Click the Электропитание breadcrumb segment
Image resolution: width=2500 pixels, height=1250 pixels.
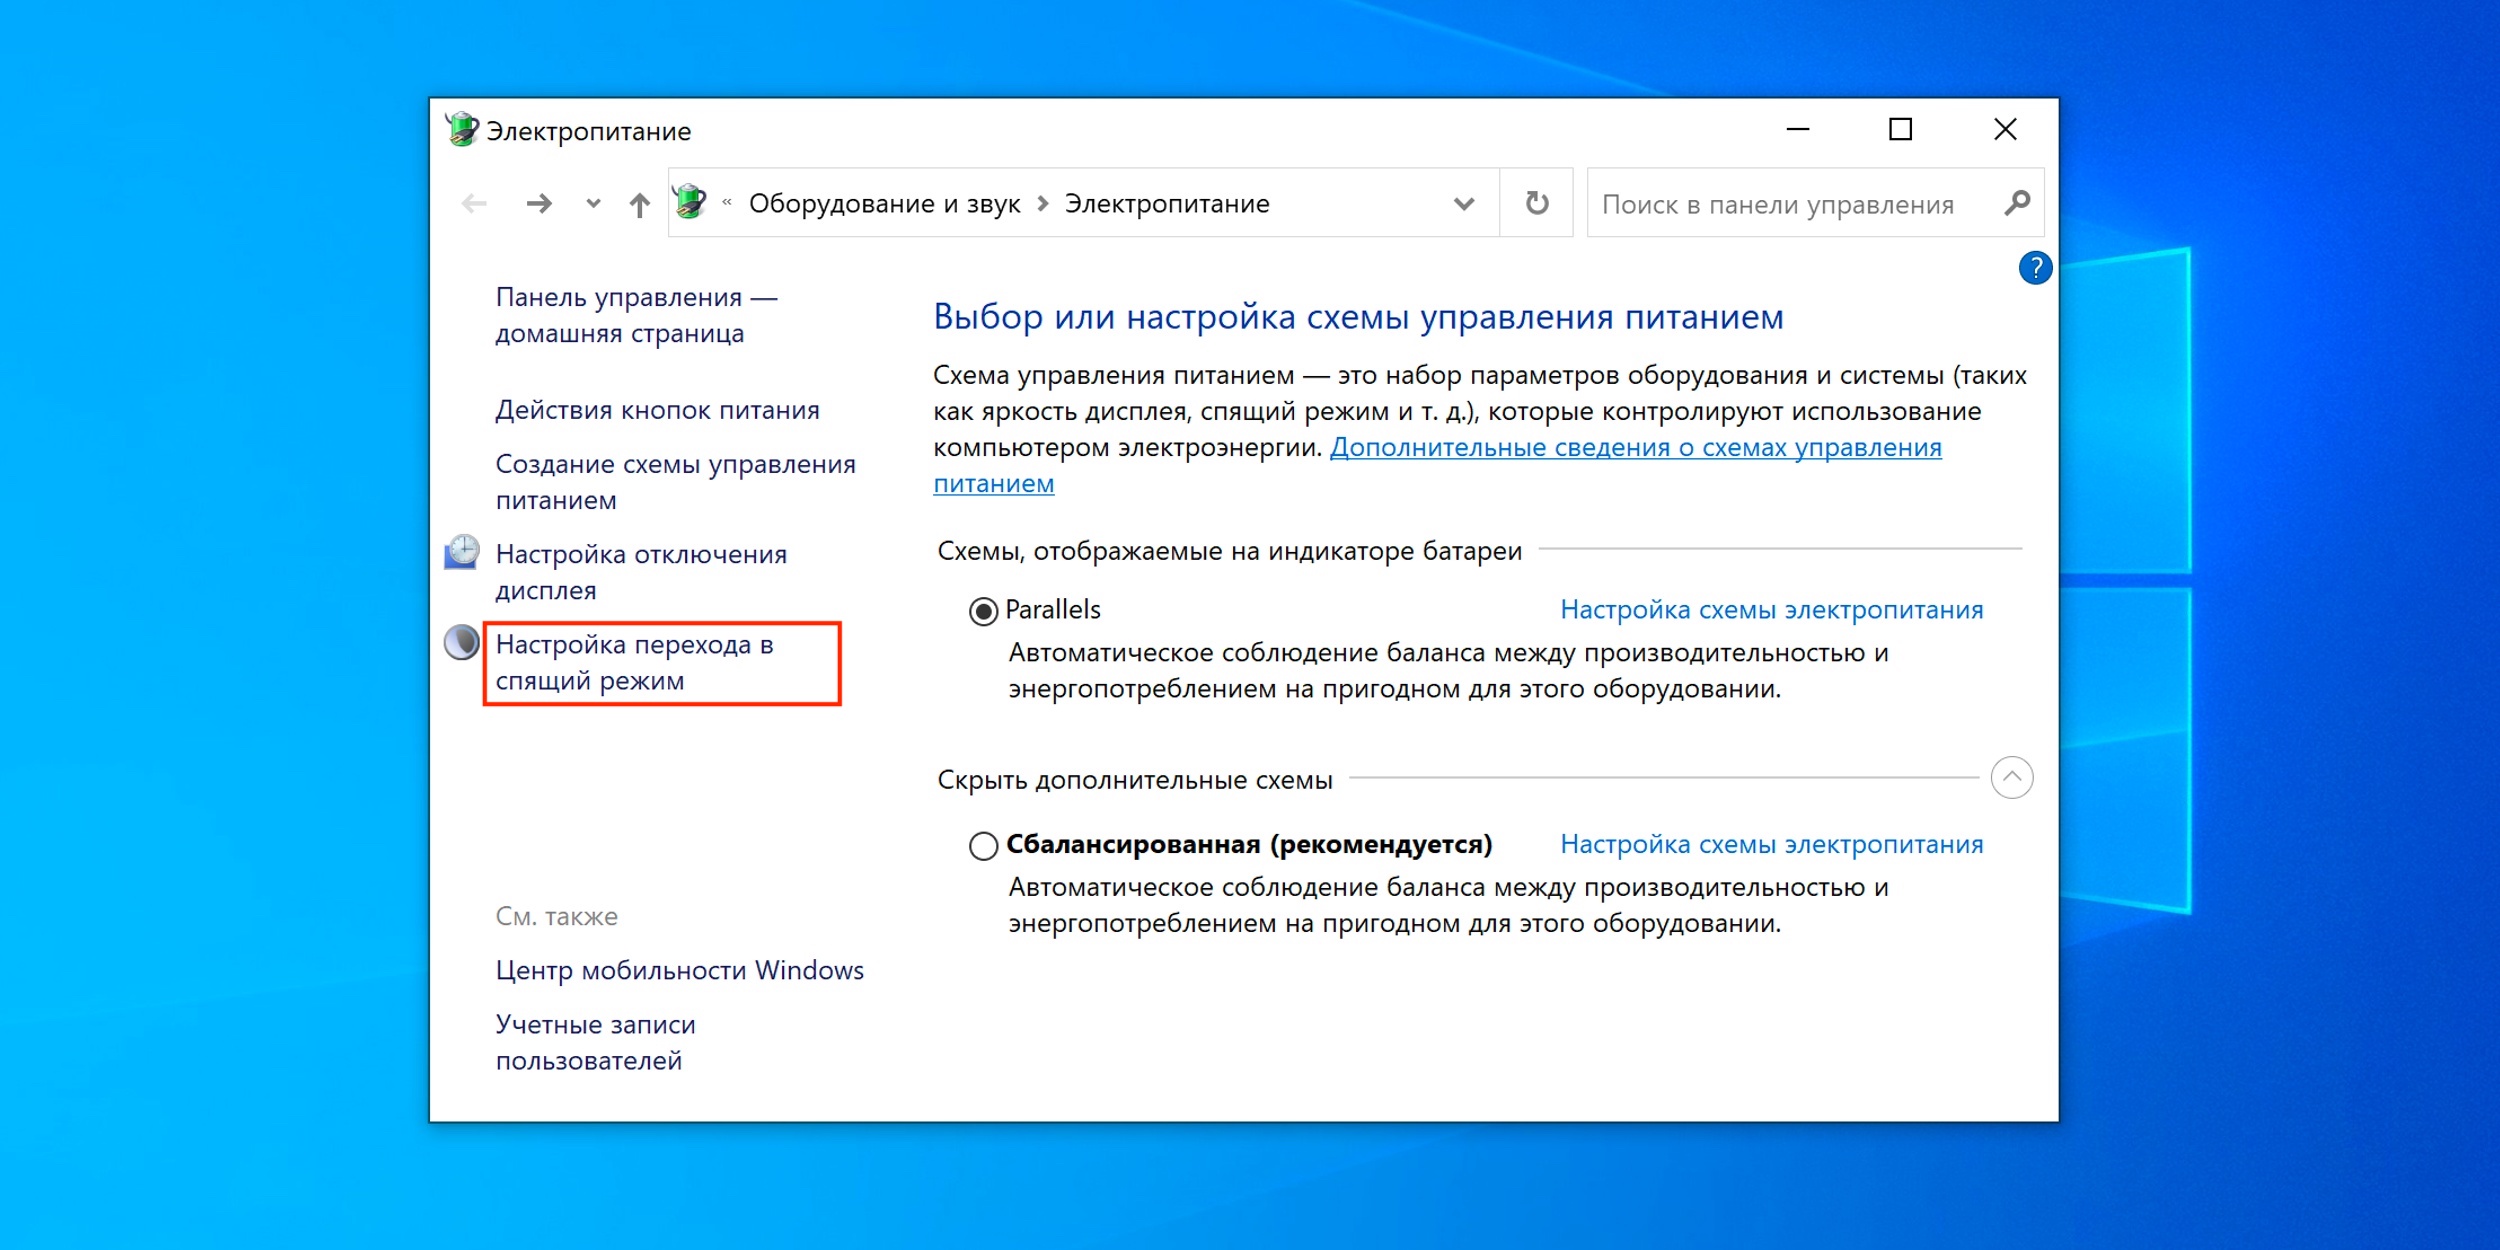pos(1167,204)
